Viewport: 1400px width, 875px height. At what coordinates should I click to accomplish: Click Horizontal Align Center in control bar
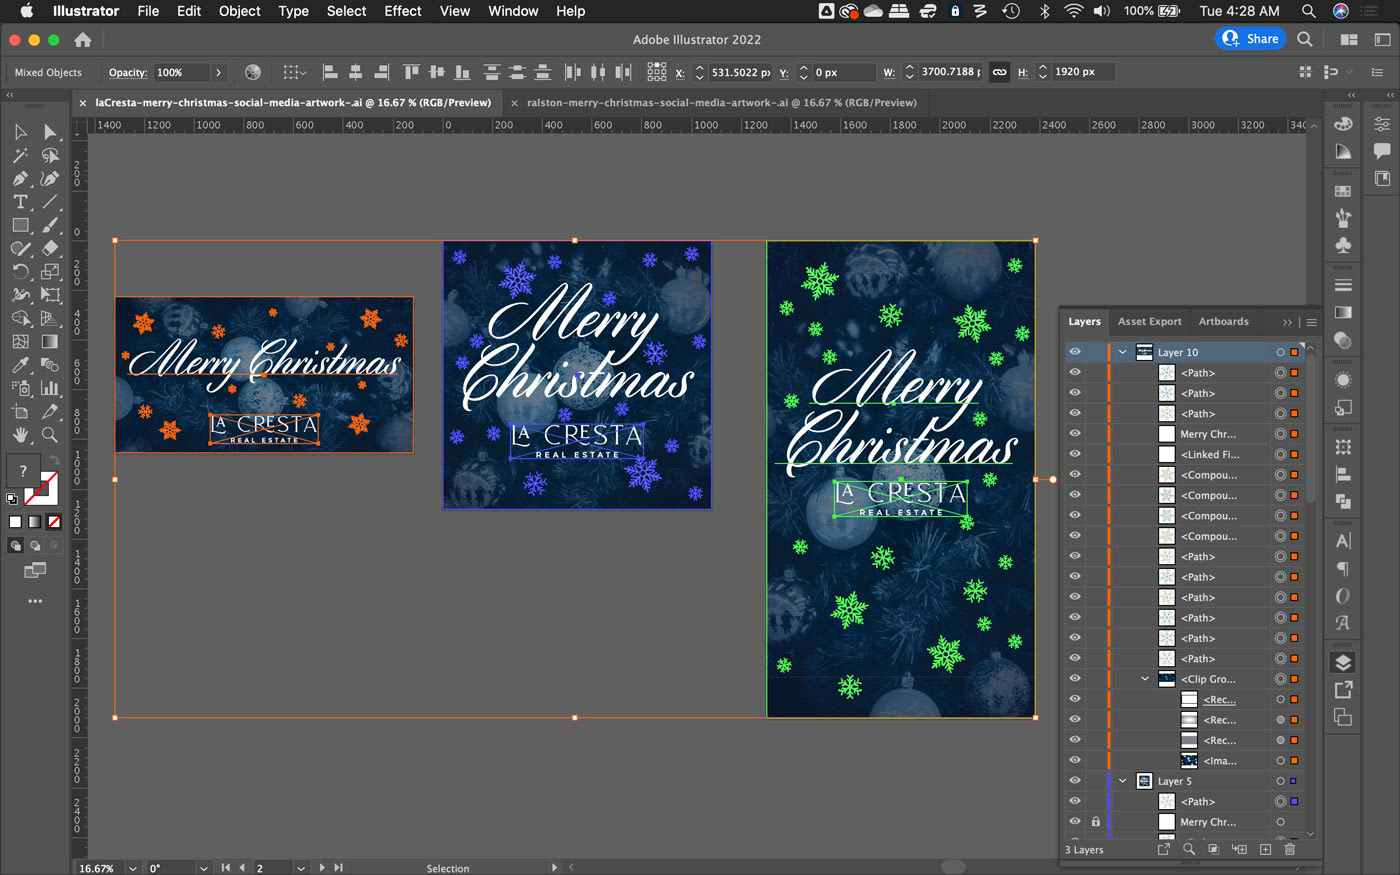tap(355, 72)
